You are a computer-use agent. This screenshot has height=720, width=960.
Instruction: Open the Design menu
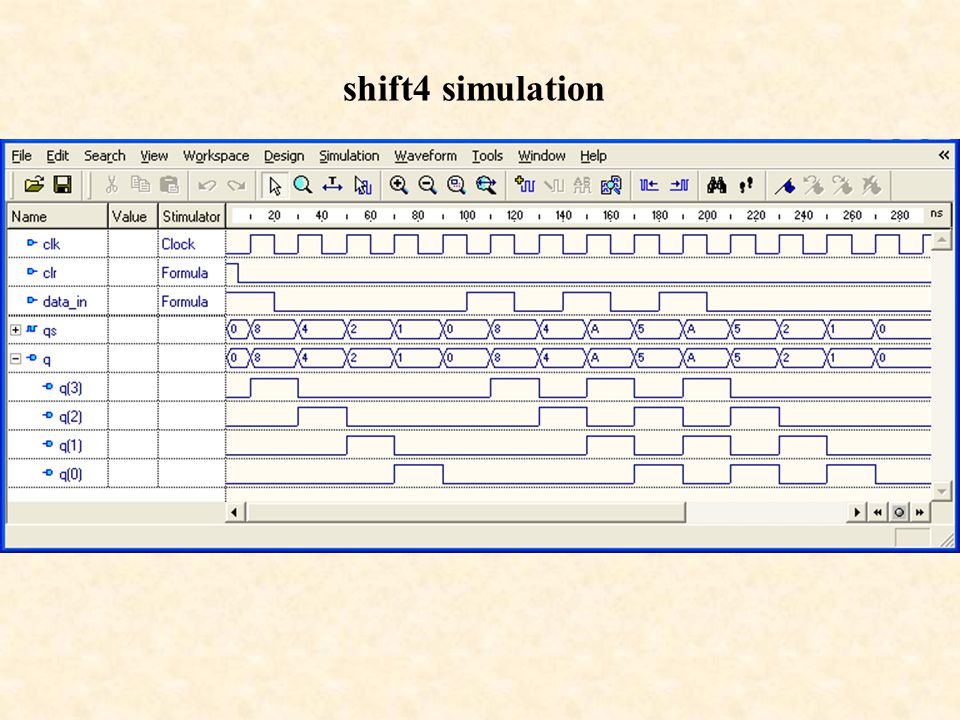coord(284,156)
